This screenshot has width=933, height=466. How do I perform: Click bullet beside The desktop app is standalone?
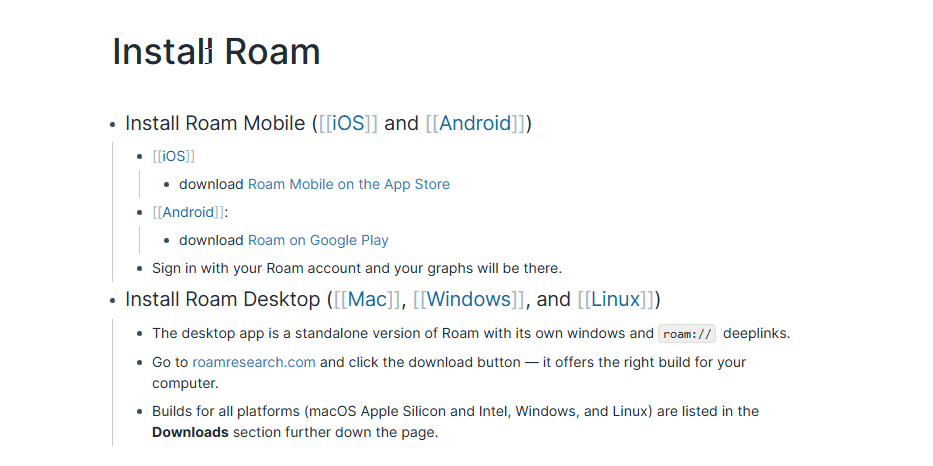140,333
